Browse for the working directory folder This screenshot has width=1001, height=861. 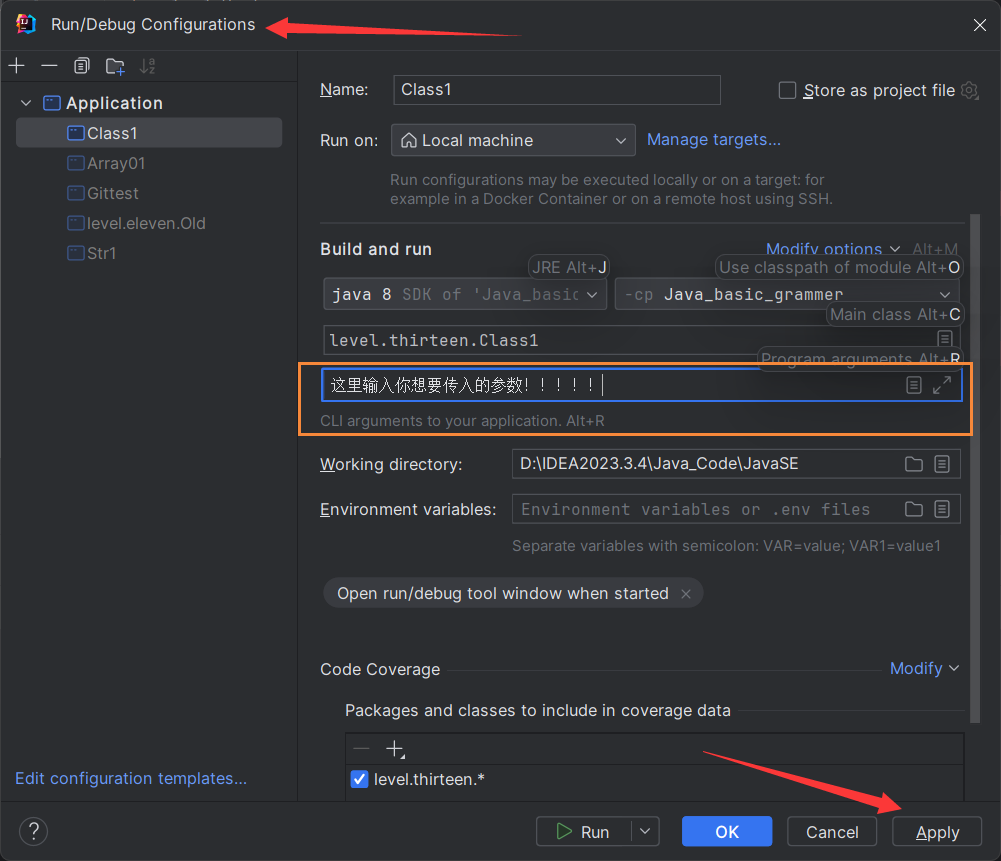click(914, 464)
